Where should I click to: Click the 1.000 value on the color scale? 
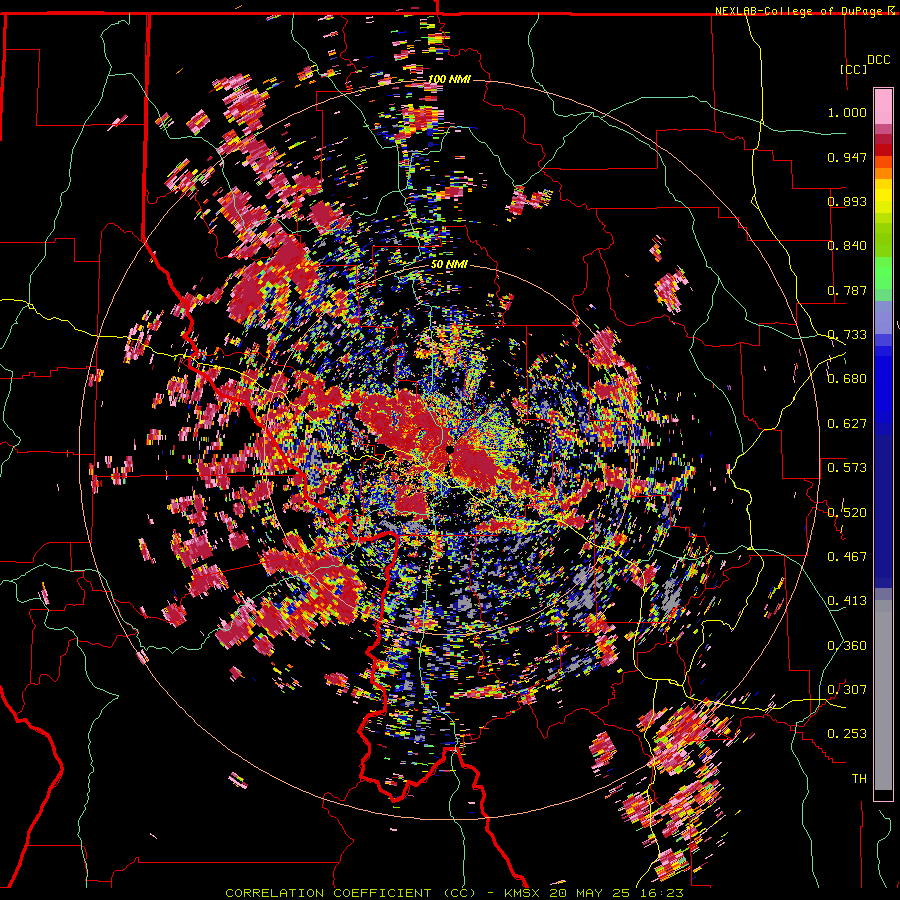(x=847, y=112)
